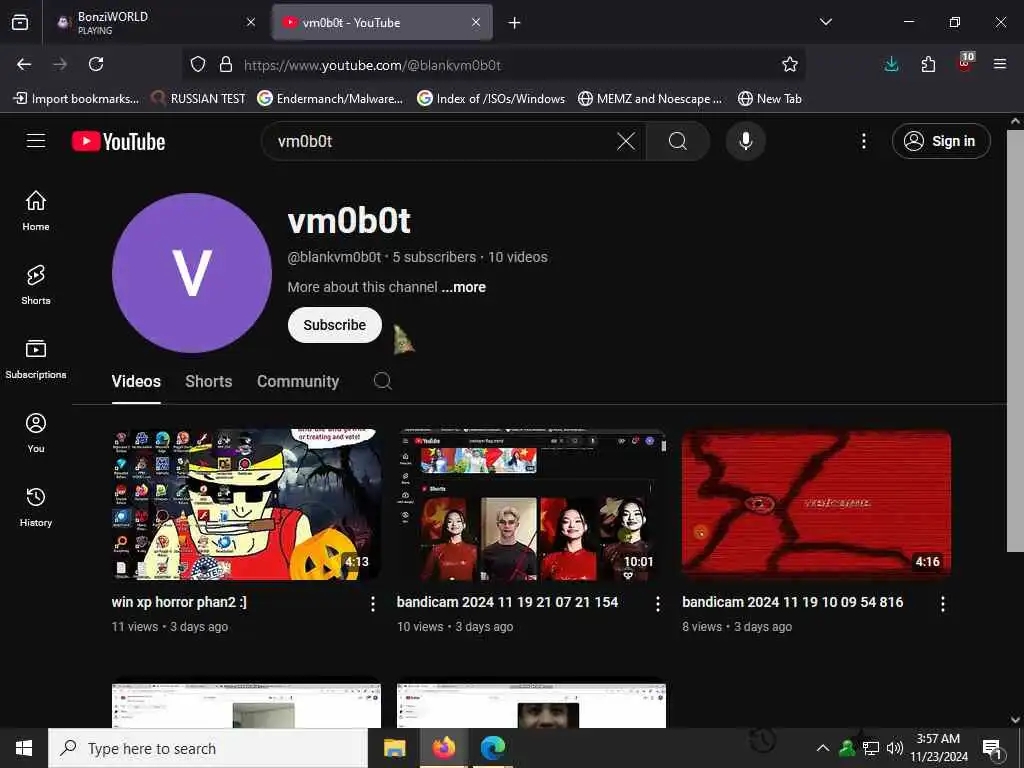Subscribe to the vm0b0t channel
The height and width of the screenshot is (768, 1024).
[x=334, y=325]
